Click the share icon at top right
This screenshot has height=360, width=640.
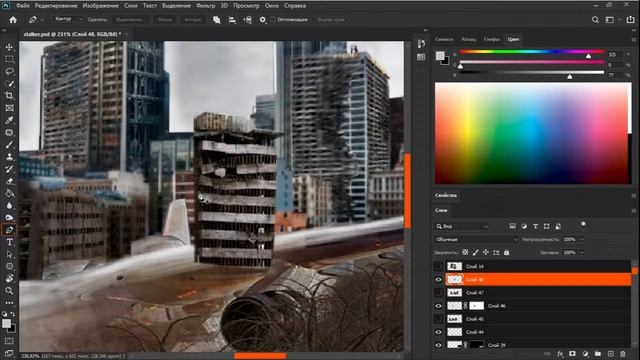click(631, 20)
